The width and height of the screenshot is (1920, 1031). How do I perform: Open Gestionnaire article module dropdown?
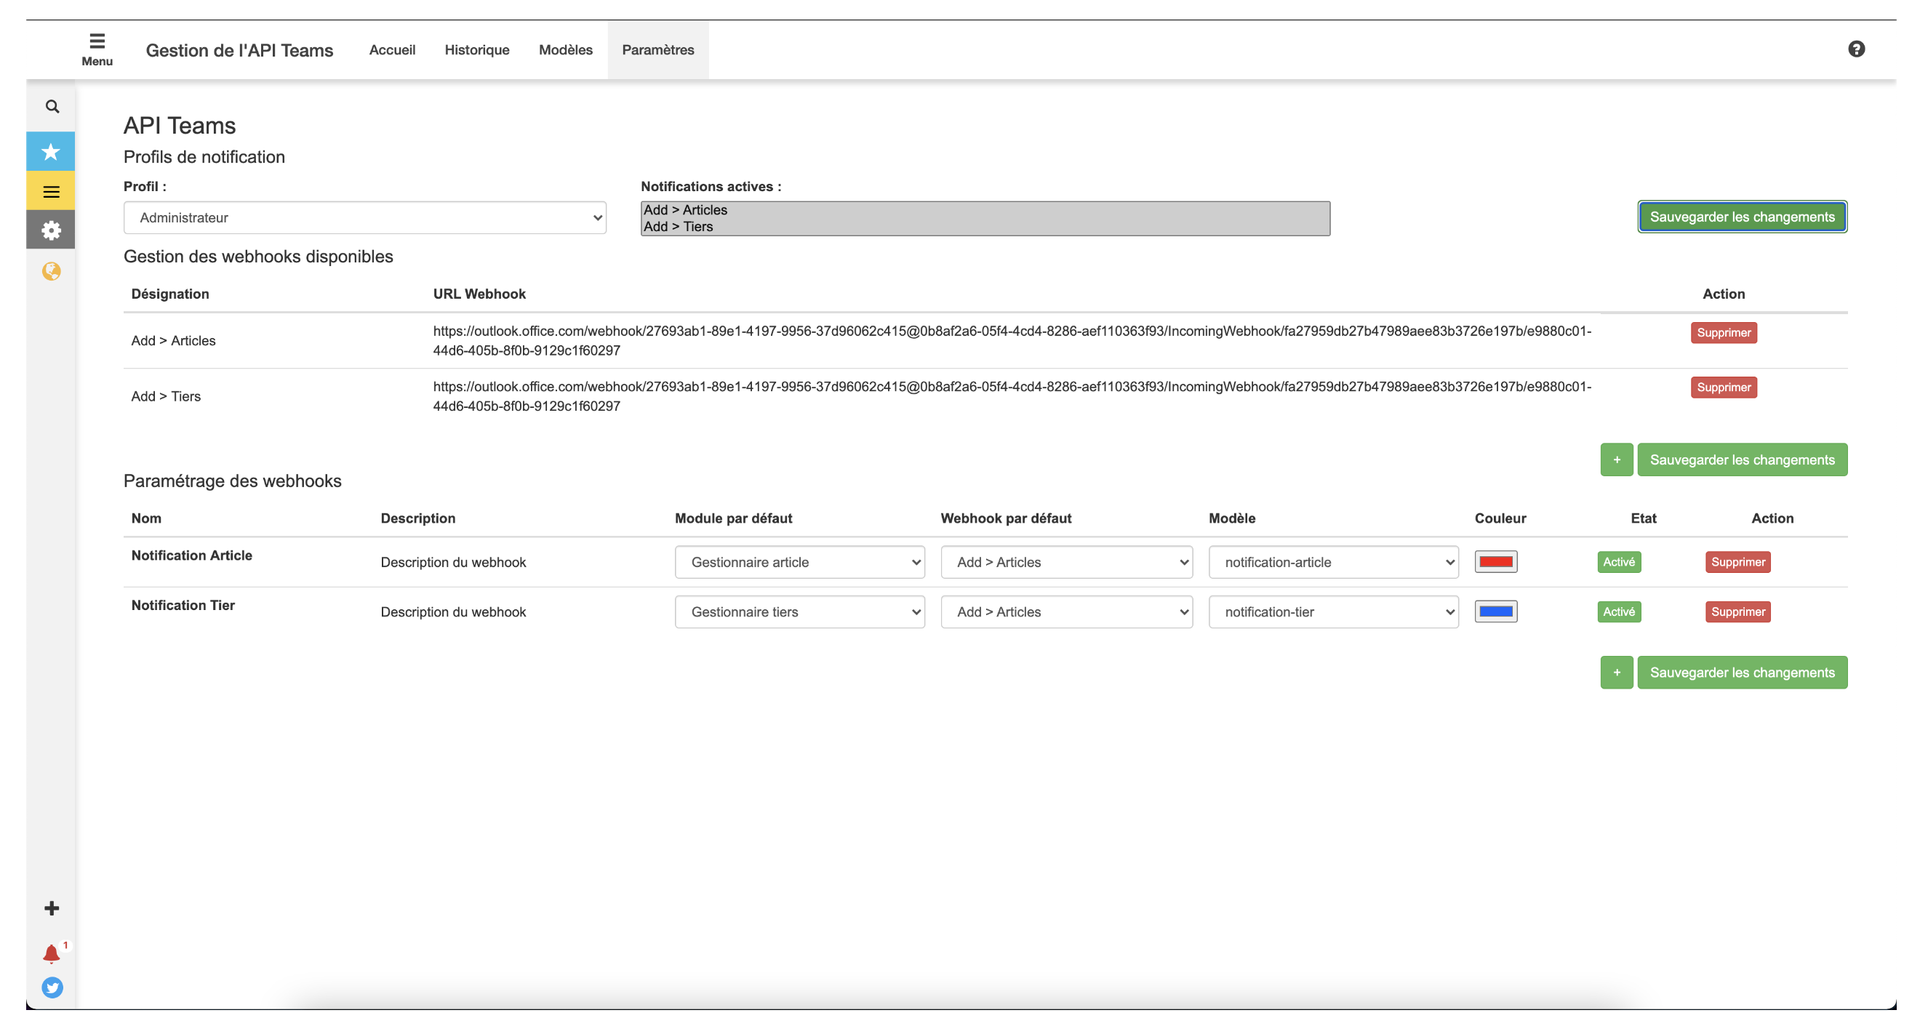800,562
